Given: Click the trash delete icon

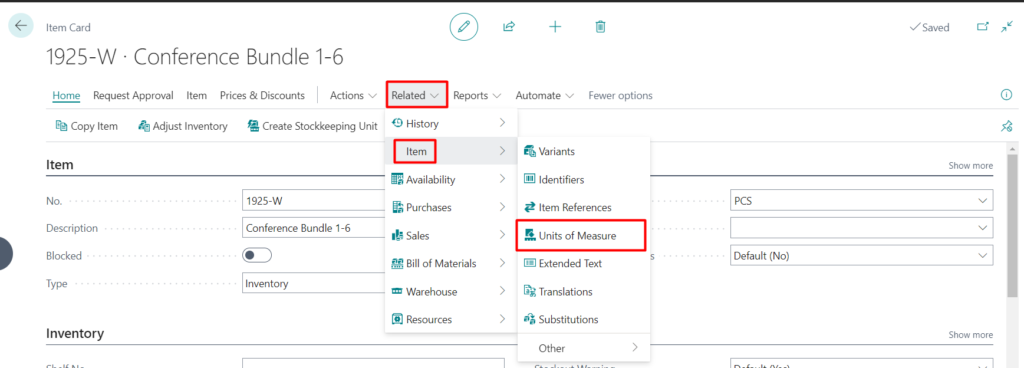Looking at the screenshot, I should [601, 27].
